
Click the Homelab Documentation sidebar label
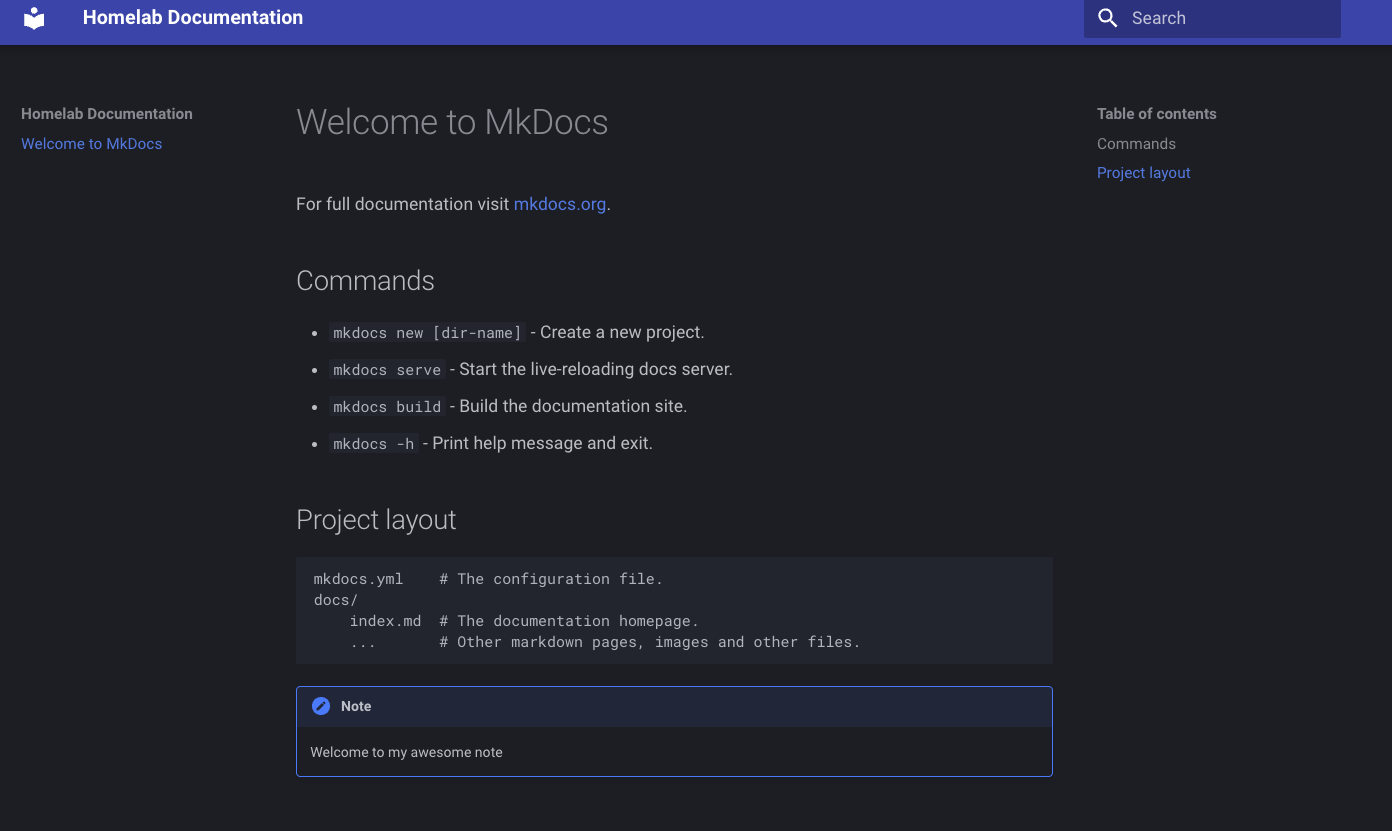click(107, 114)
